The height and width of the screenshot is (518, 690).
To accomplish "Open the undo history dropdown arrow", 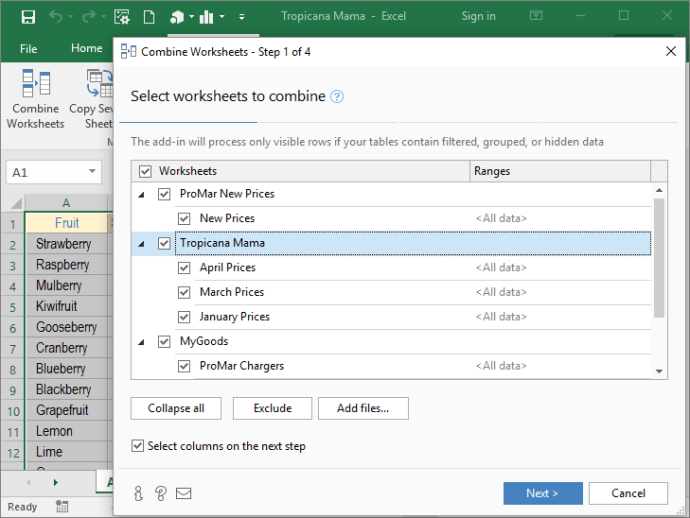I will [70, 17].
